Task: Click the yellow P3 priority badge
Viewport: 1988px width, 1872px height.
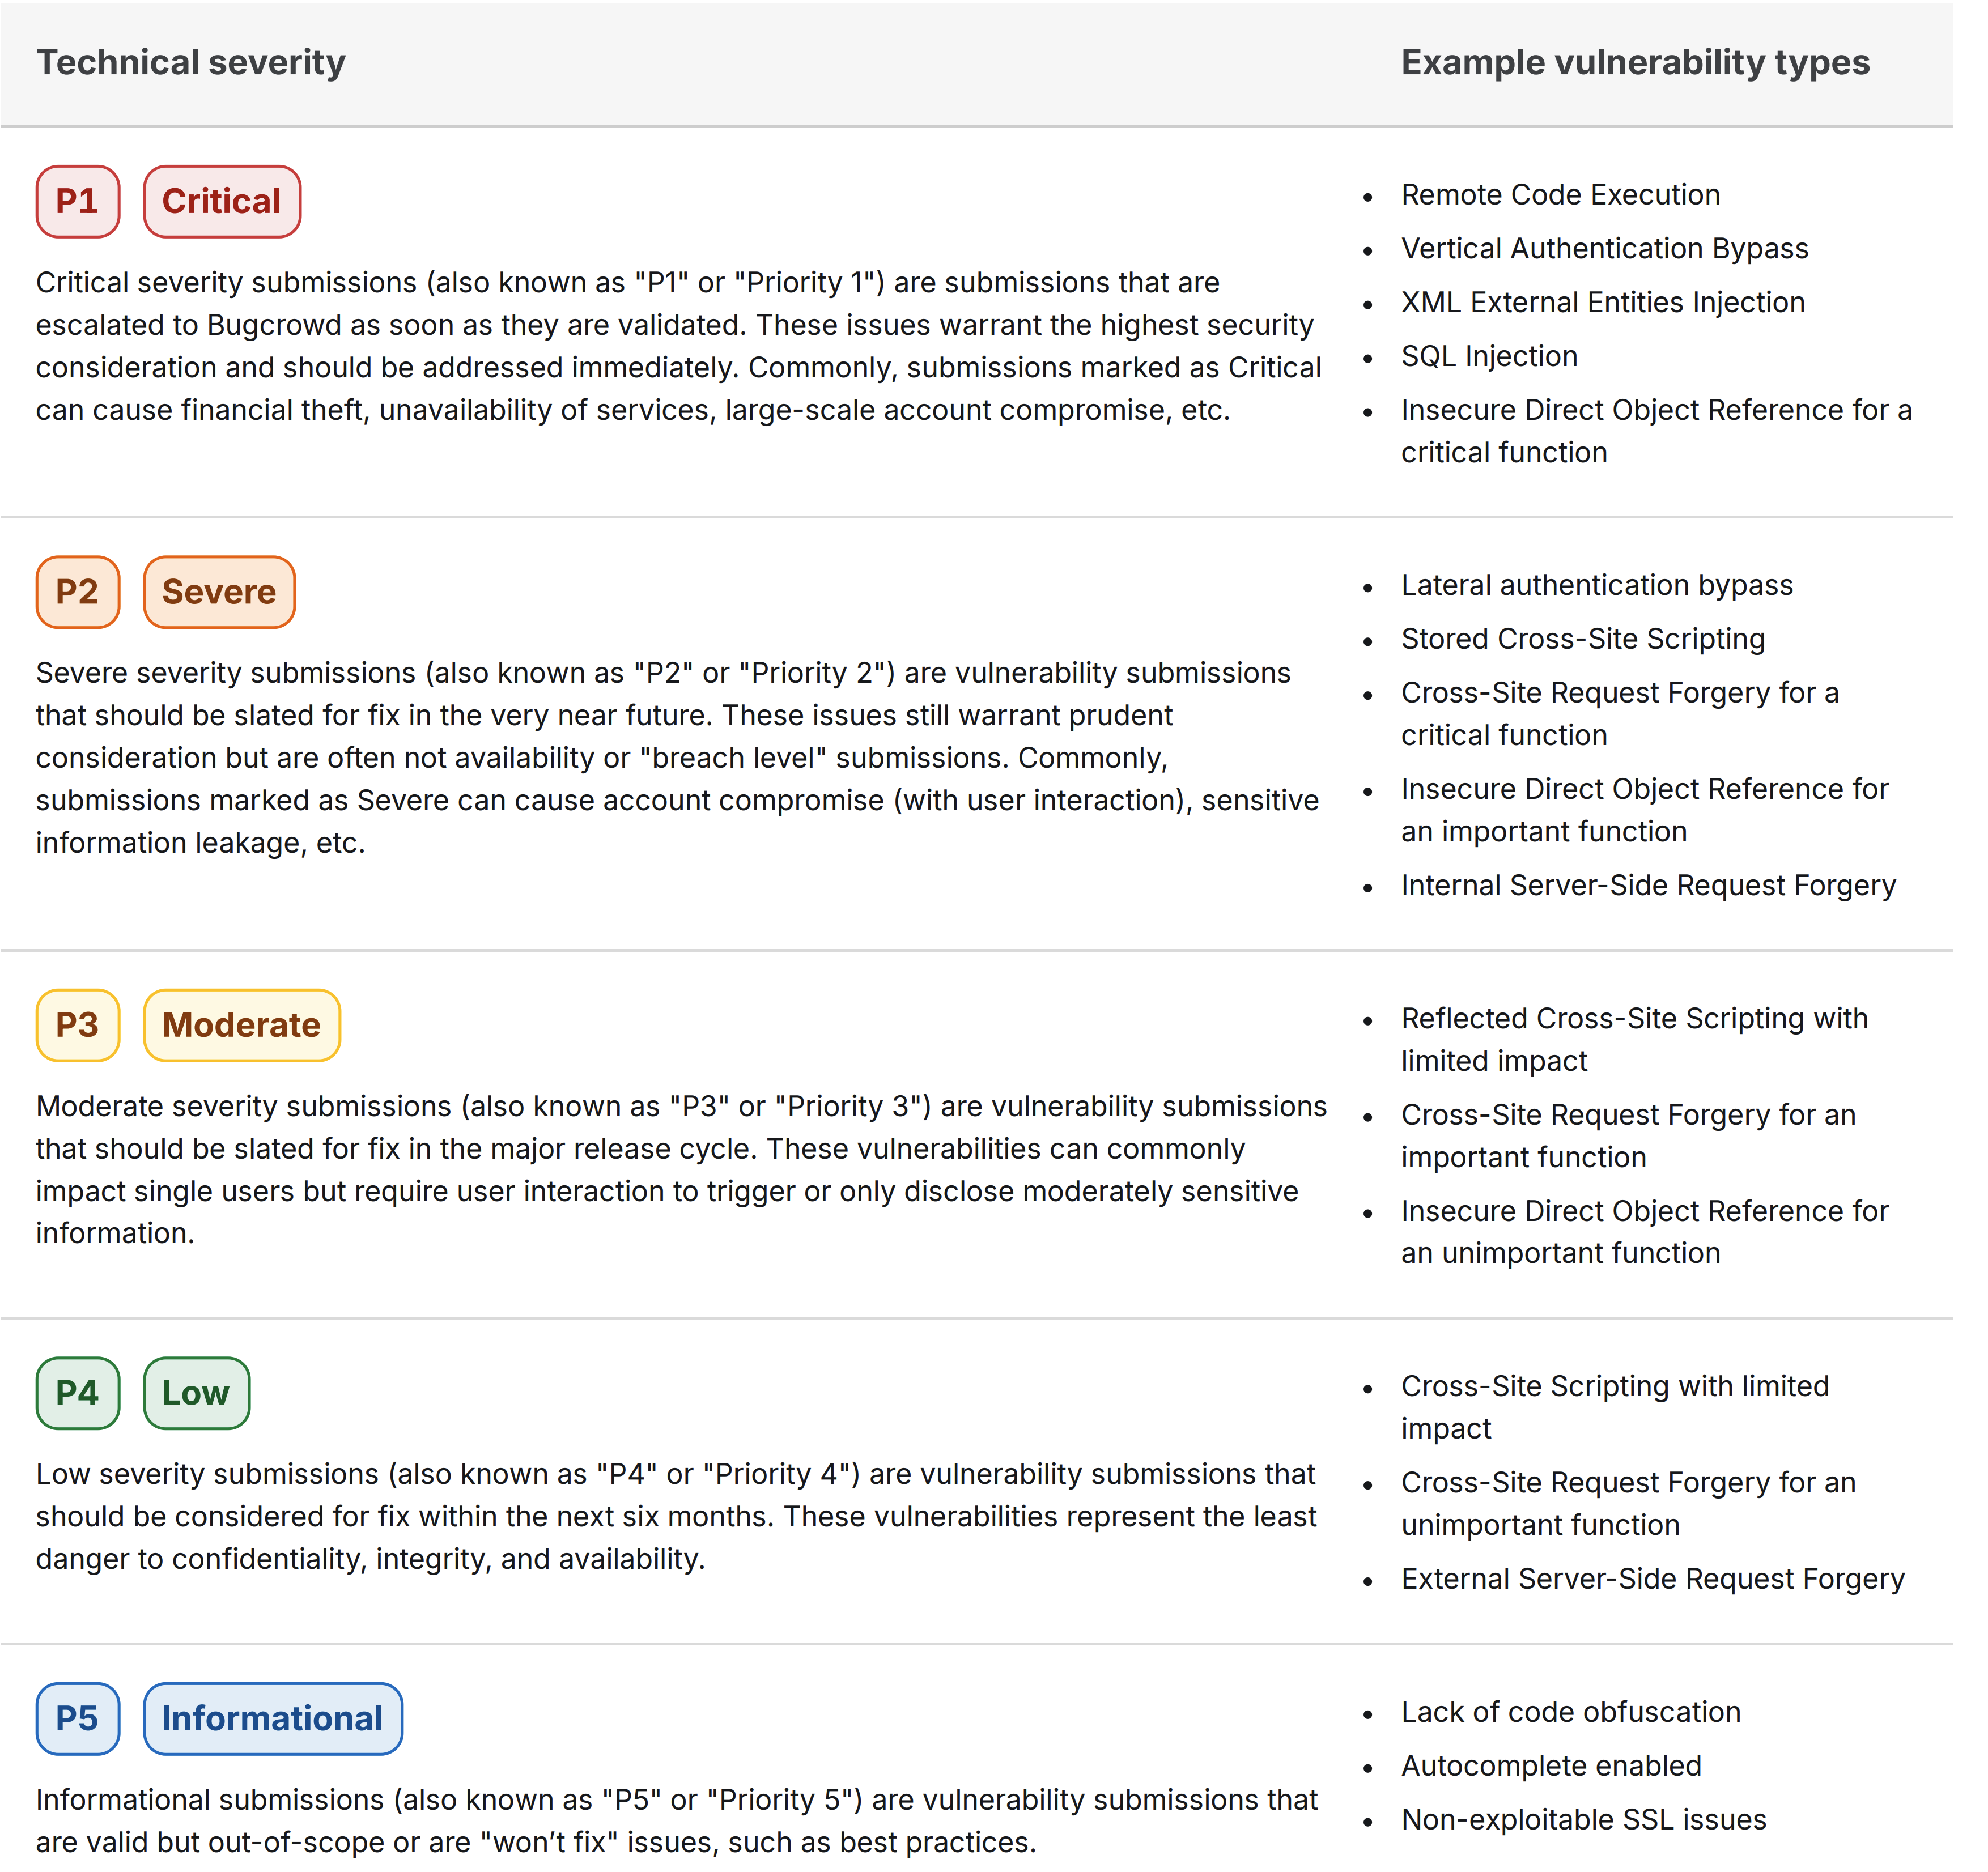Action: pyautogui.click(x=78, y=1026)
